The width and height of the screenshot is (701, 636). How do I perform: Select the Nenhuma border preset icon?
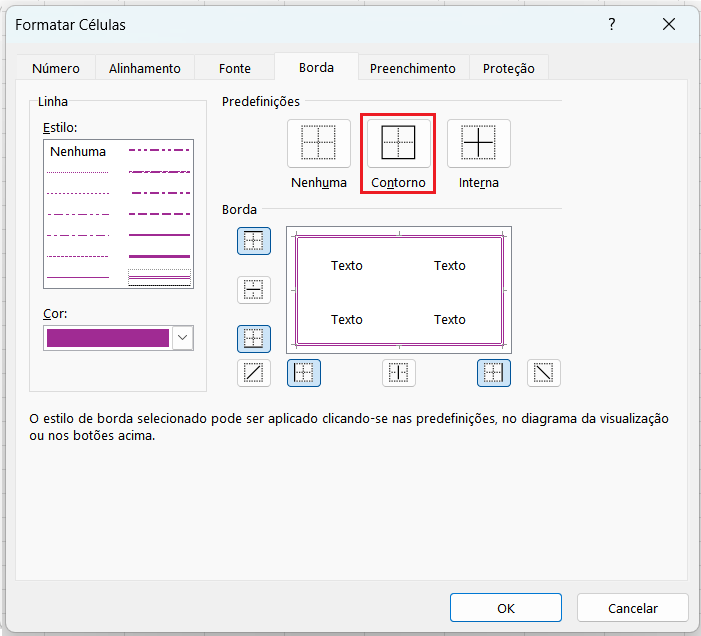pos(318,143)
